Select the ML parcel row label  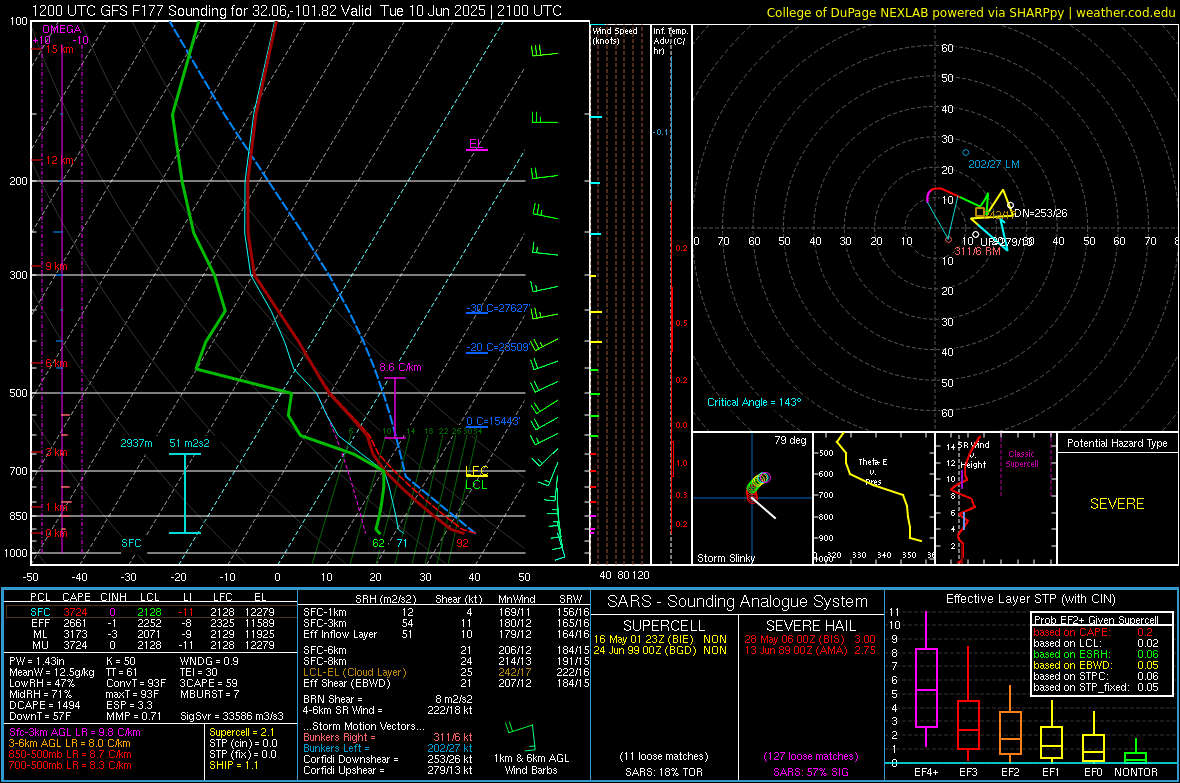tap(40, 634)
